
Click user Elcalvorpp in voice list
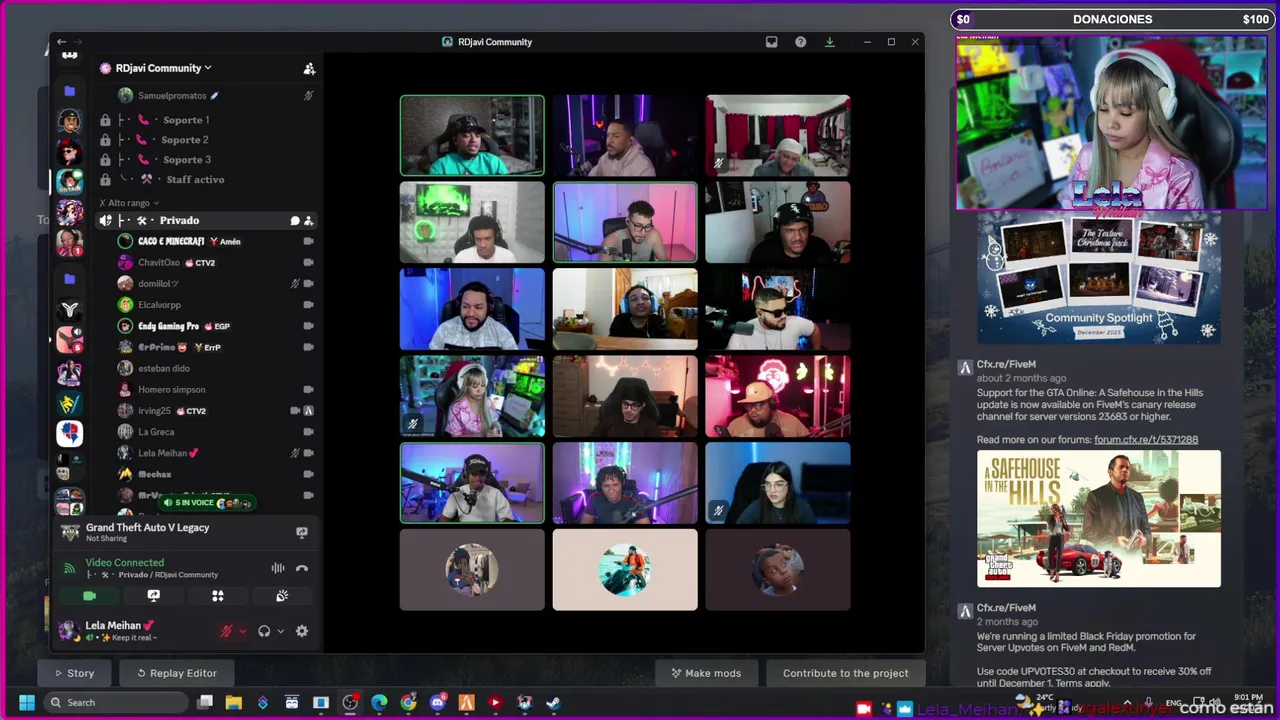[159, 305]
